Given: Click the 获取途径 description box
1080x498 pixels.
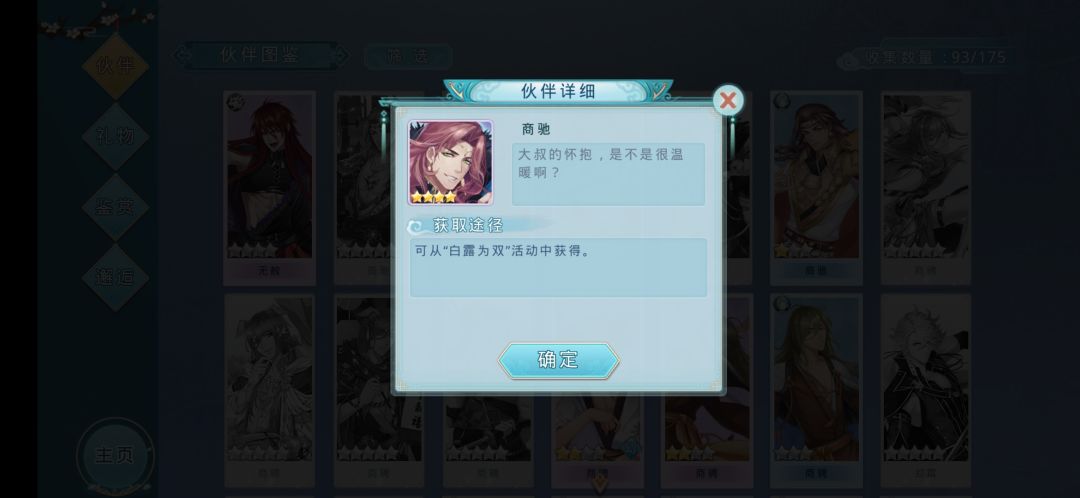Looking at the screenshot, I should coord(558,267).
